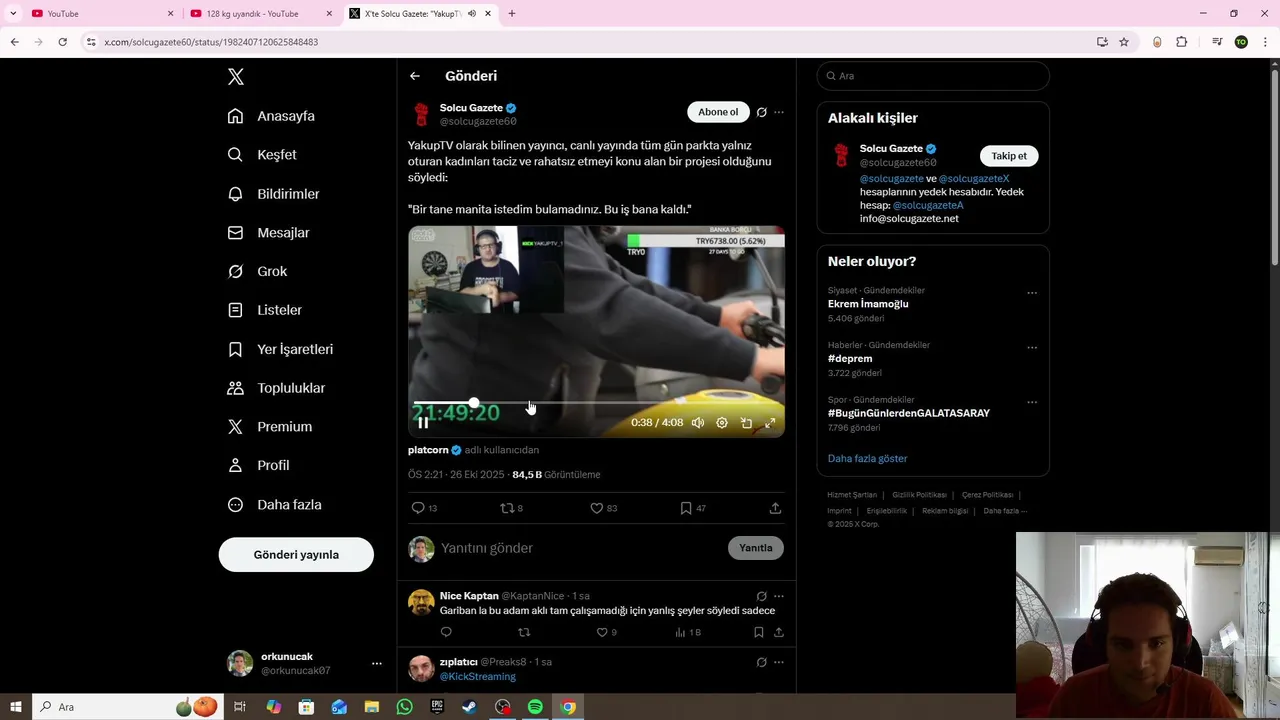Click the Gönderi yayınla button
This screenshot has width=1280, height=720.
(296, 555)
